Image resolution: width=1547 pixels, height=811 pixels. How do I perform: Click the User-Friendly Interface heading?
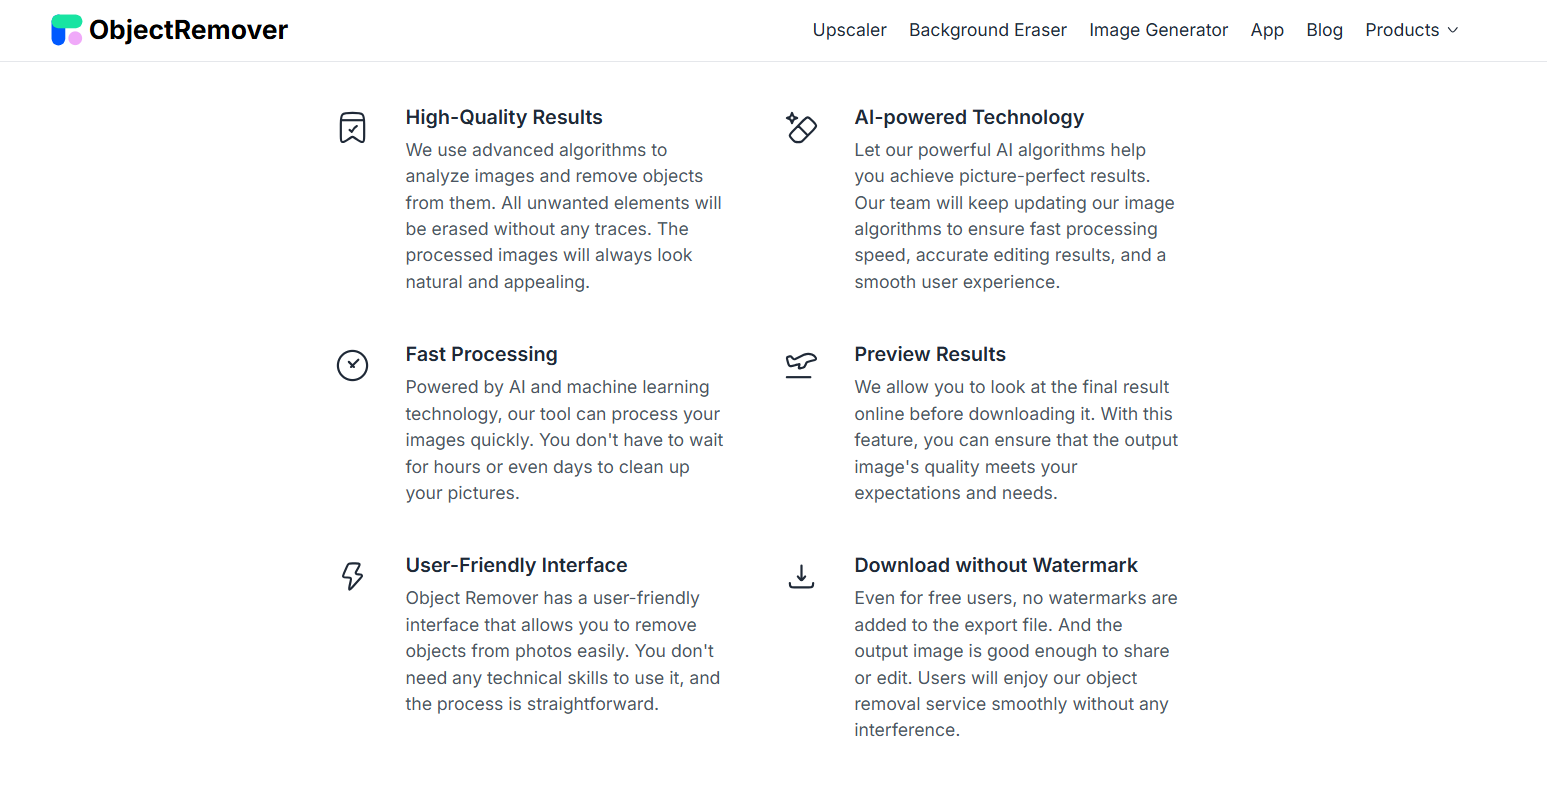[x=516, y=565]
